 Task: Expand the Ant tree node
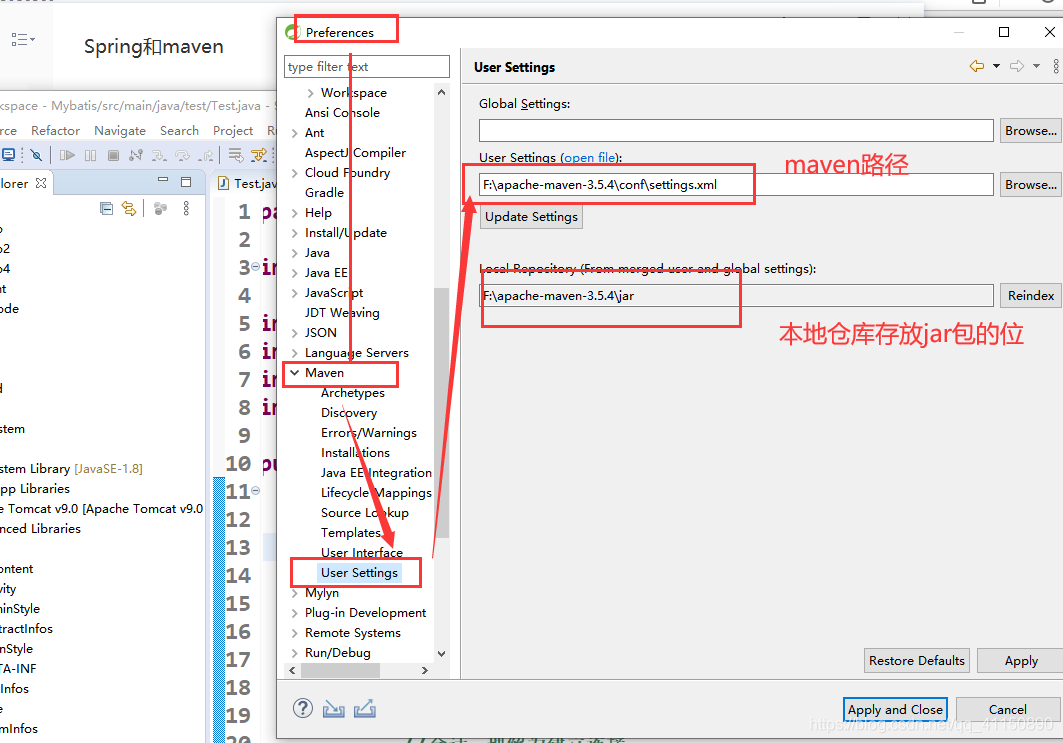(294, 133)
